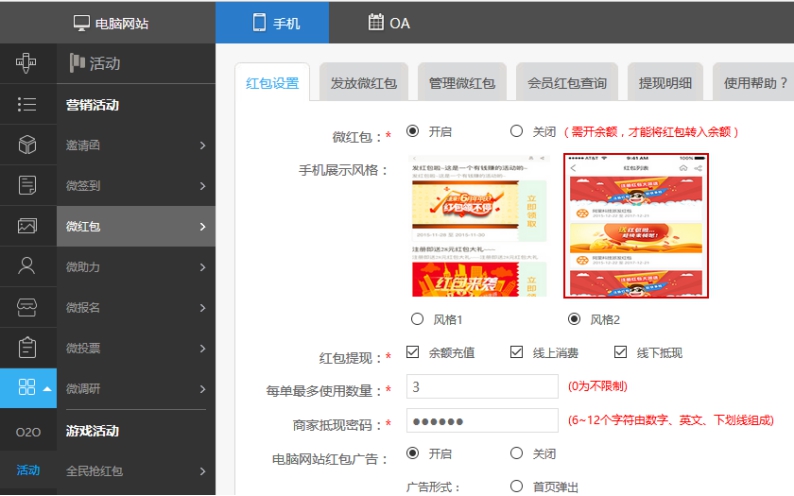Viewport: 794px width, 496px height.
Task: Click the list icon in left sidebar
Action: point(27,105)
